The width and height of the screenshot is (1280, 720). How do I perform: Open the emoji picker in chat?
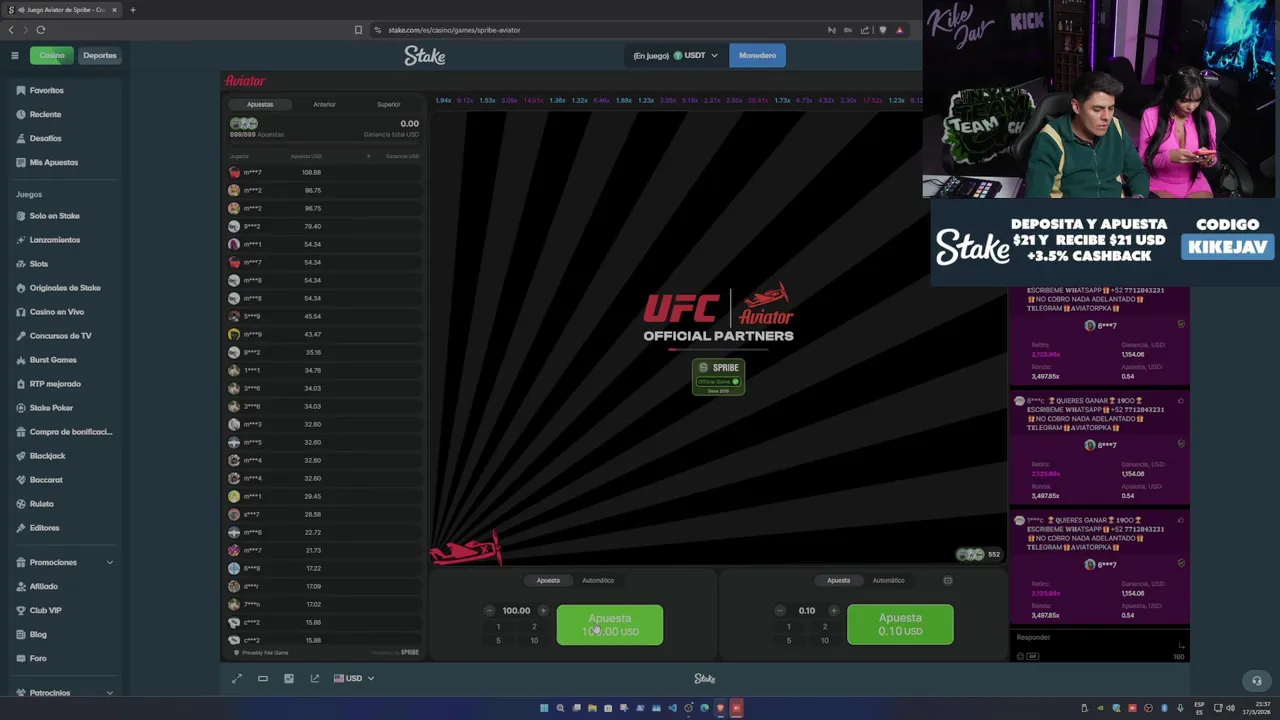tap(1020, 656)
